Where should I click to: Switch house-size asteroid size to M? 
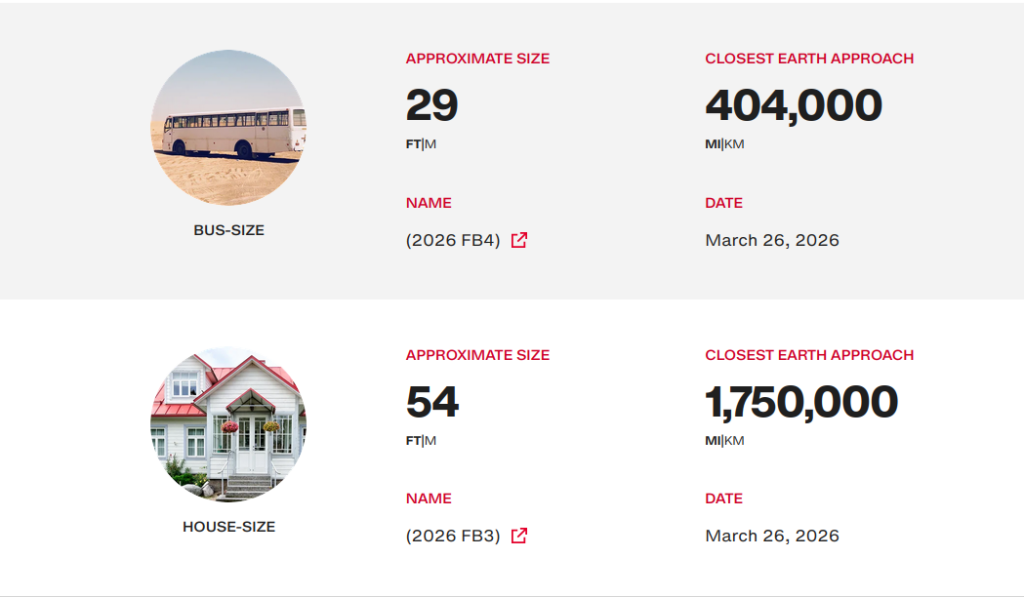(431, 441)
